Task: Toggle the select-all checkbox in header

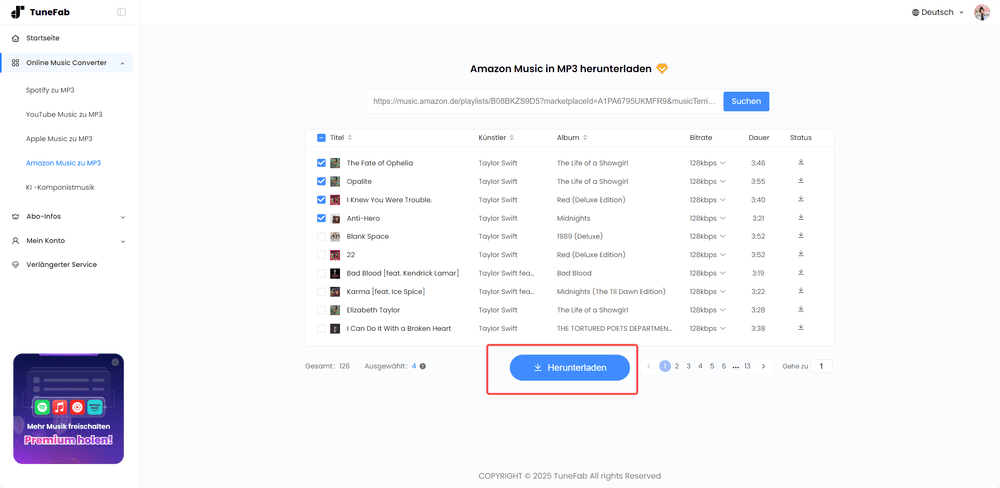Action: (321, 138)
